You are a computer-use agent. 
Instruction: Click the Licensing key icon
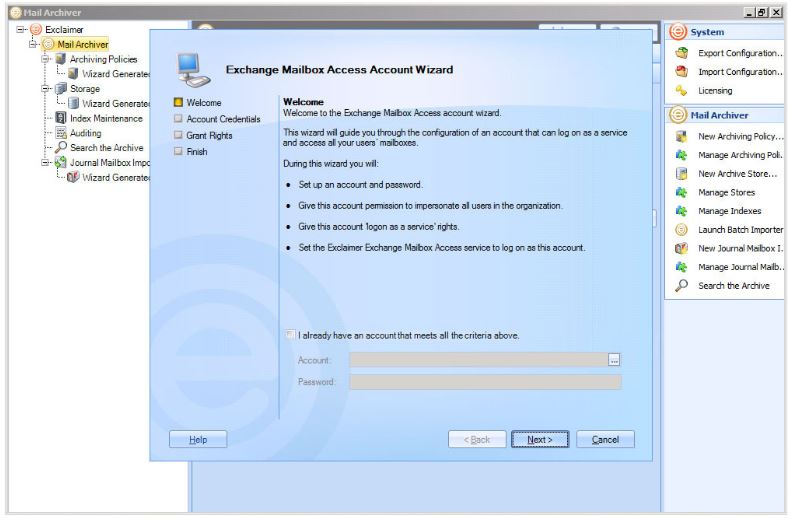(x=682, y=90)
